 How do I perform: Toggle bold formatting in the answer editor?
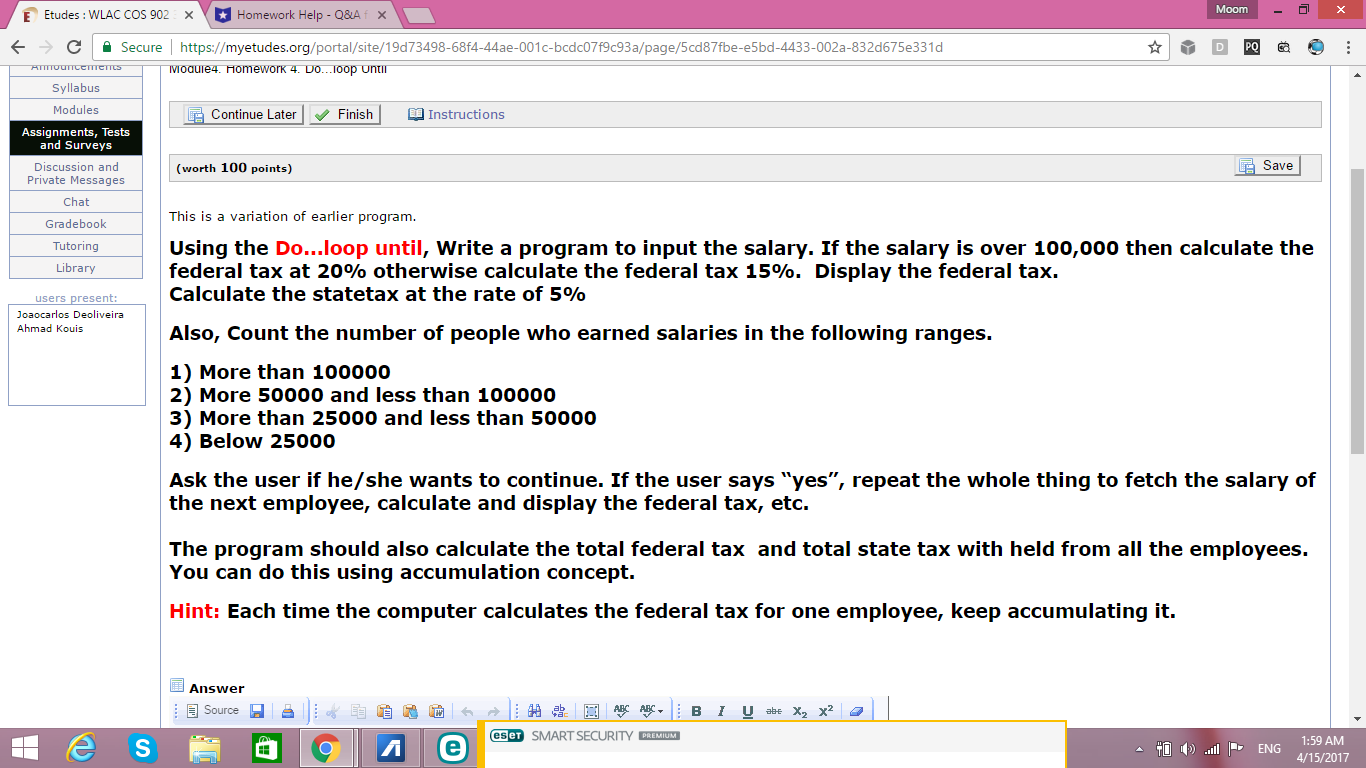click(x=696, y=711)
